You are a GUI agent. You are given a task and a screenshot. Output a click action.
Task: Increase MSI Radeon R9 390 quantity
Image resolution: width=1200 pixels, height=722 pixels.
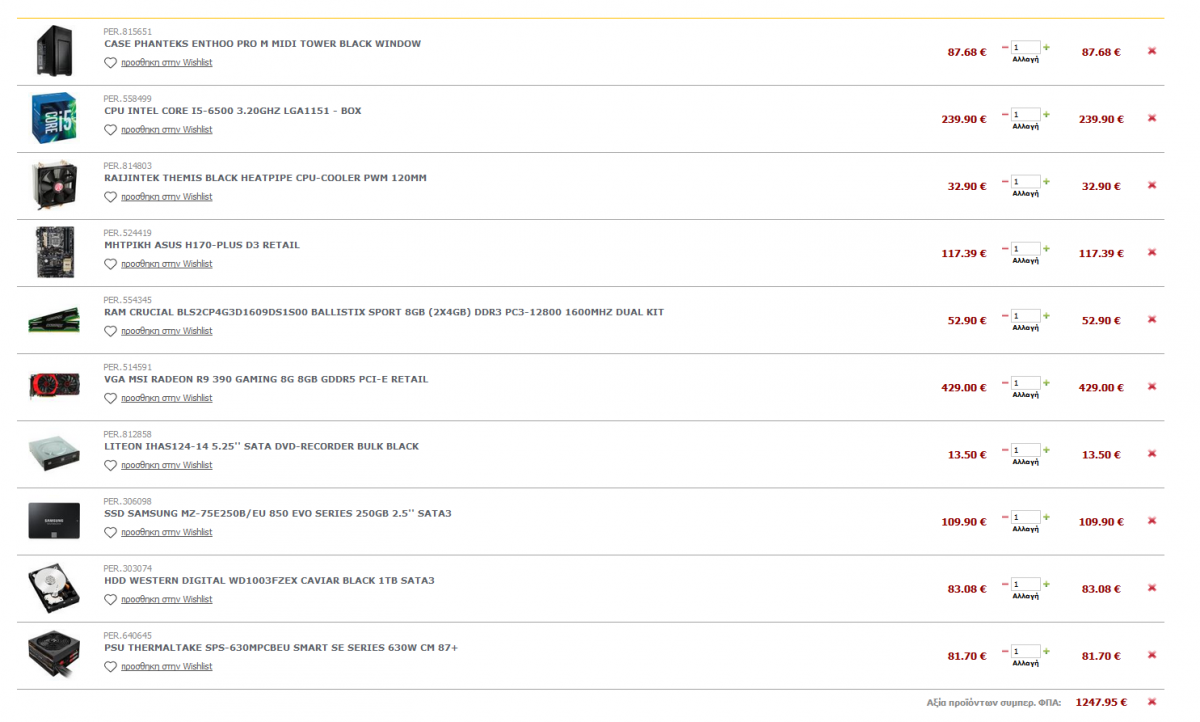tap(1047, 382)
